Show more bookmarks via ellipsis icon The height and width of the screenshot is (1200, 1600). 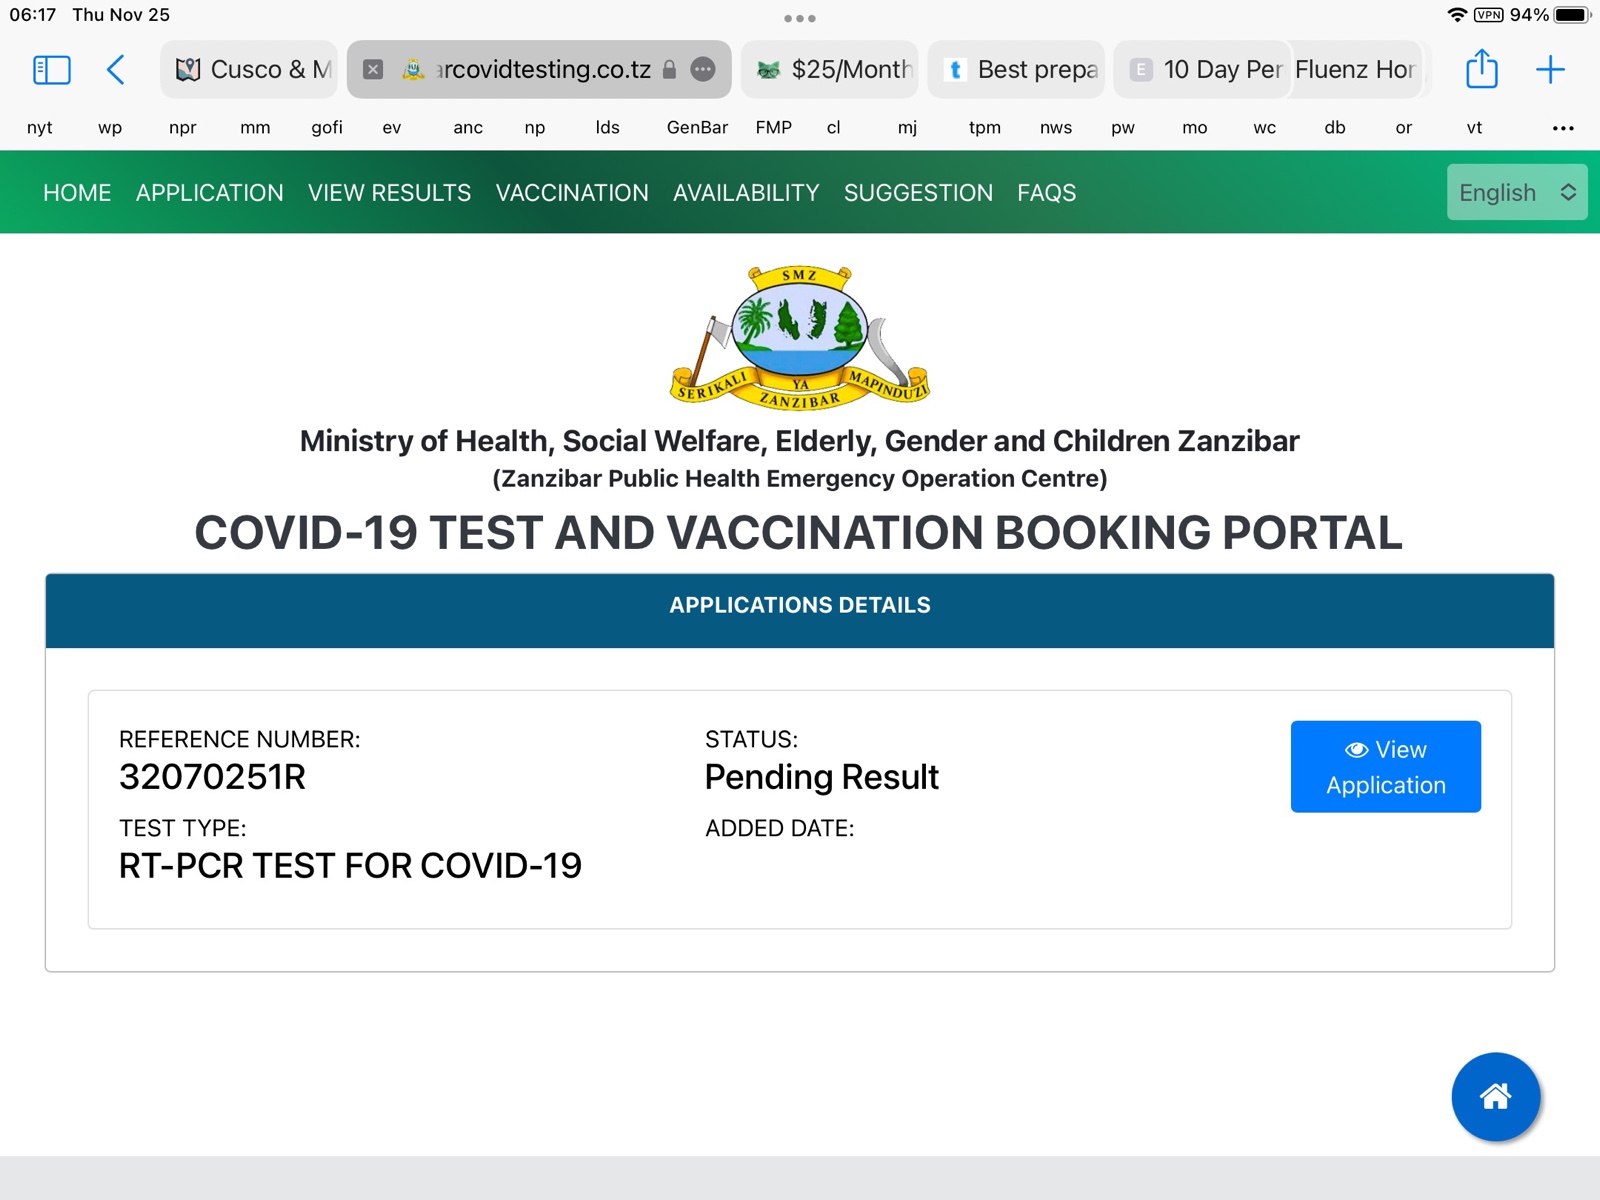tap(1563, 128)
